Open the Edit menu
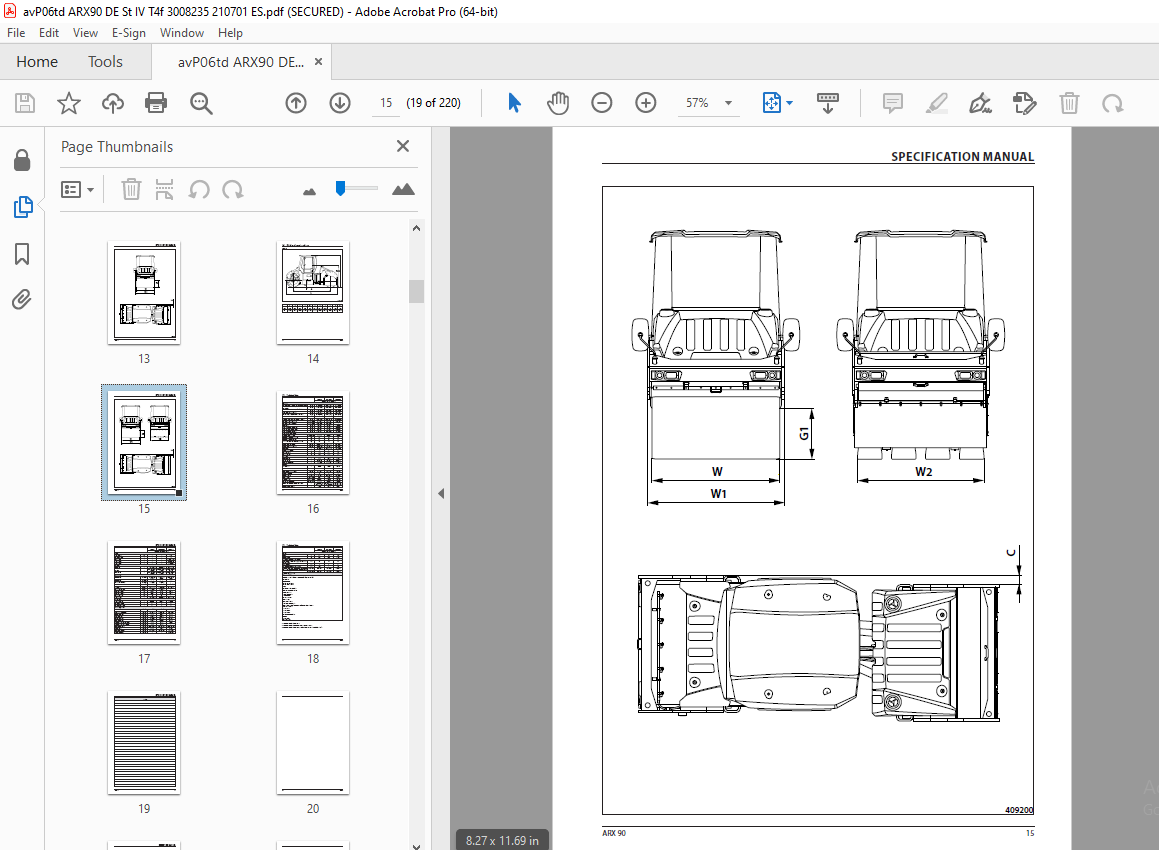 [x=49, y=33]
